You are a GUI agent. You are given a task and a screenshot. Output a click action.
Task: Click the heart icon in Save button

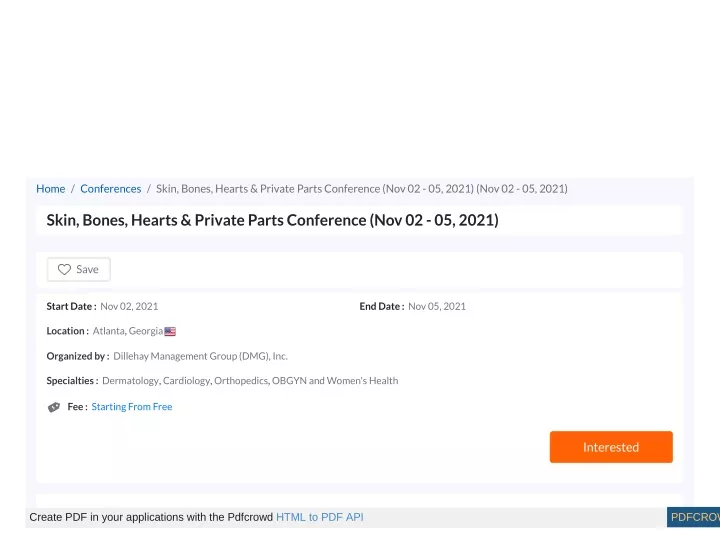[x=64, y=270]
